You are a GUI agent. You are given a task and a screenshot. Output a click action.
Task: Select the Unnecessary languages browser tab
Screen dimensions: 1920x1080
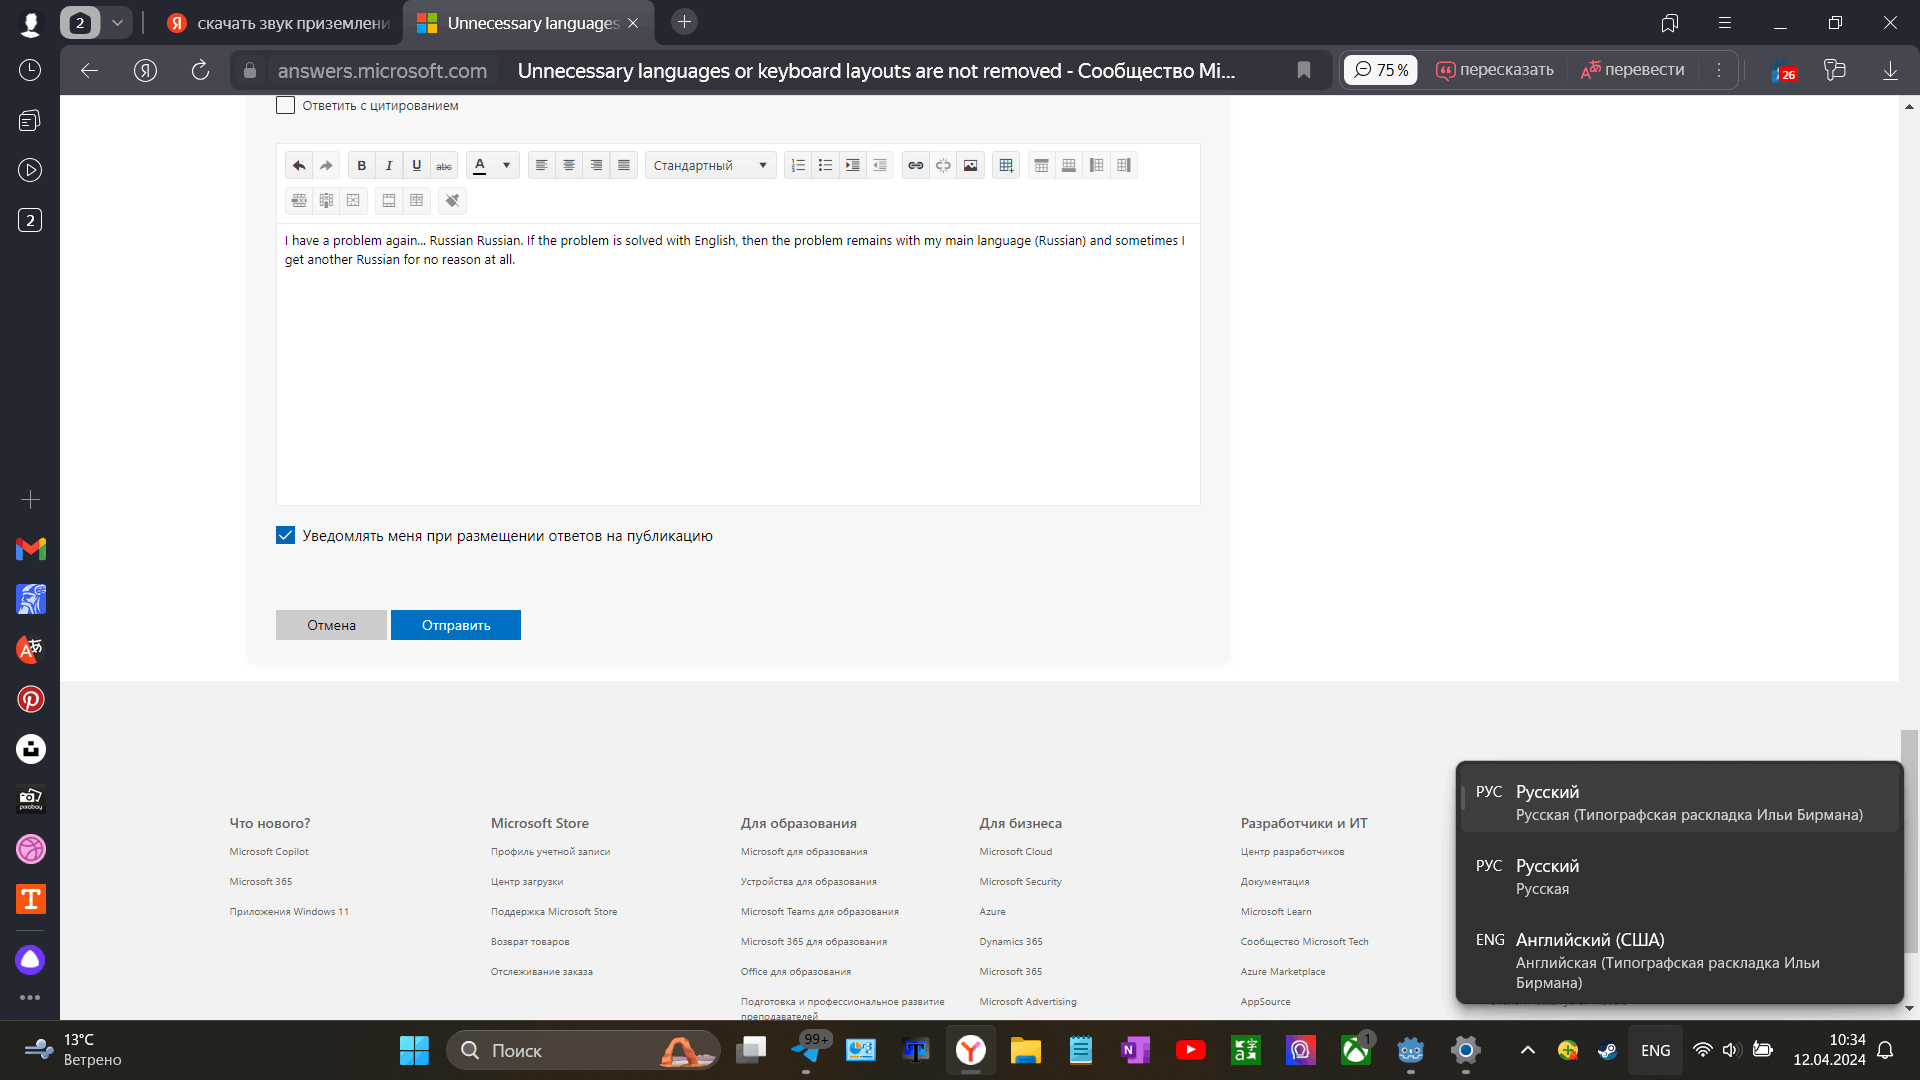click(x=529, y=23)
